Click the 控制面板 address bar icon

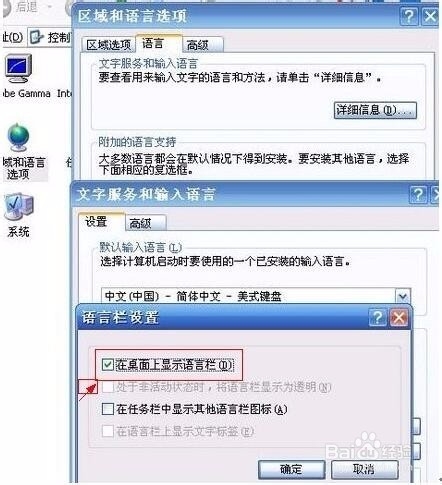(36, 37)
